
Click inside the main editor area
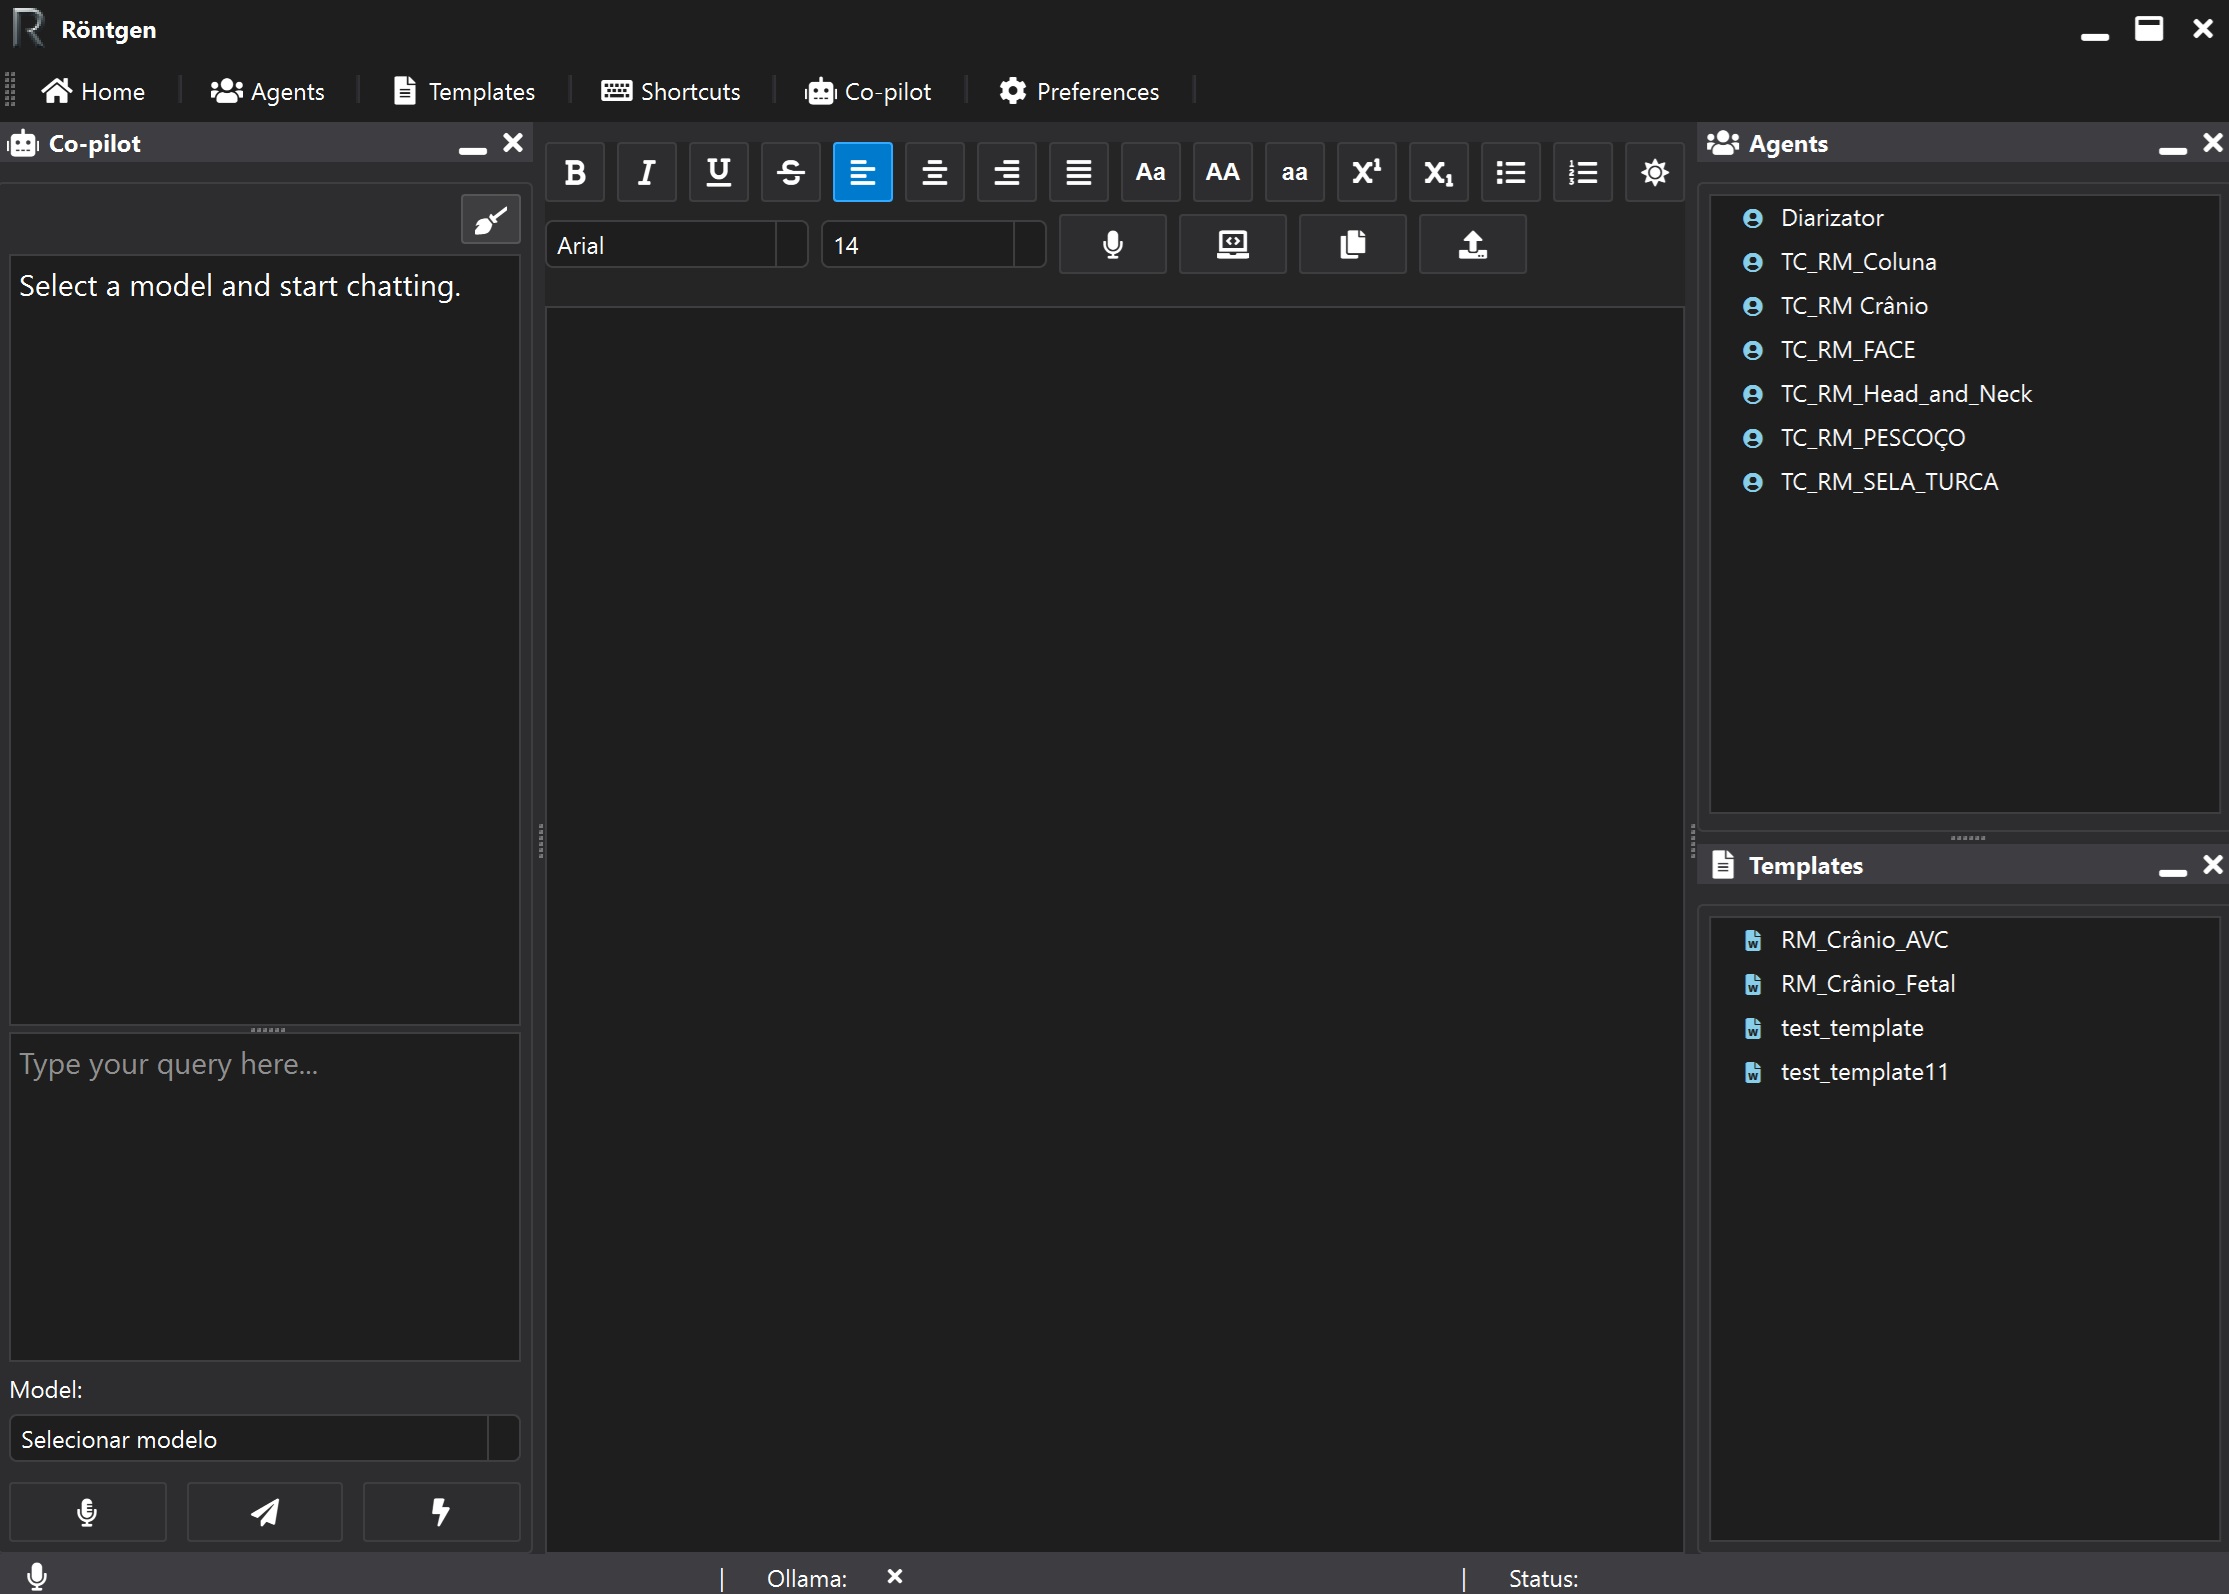[x=1115, y=929]
